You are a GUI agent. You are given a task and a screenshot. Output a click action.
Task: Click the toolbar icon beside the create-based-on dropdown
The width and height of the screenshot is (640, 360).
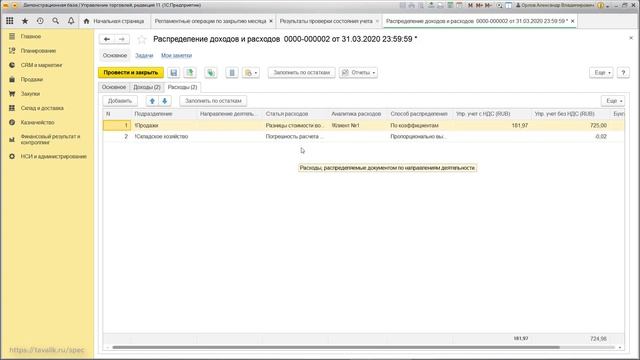232,73
